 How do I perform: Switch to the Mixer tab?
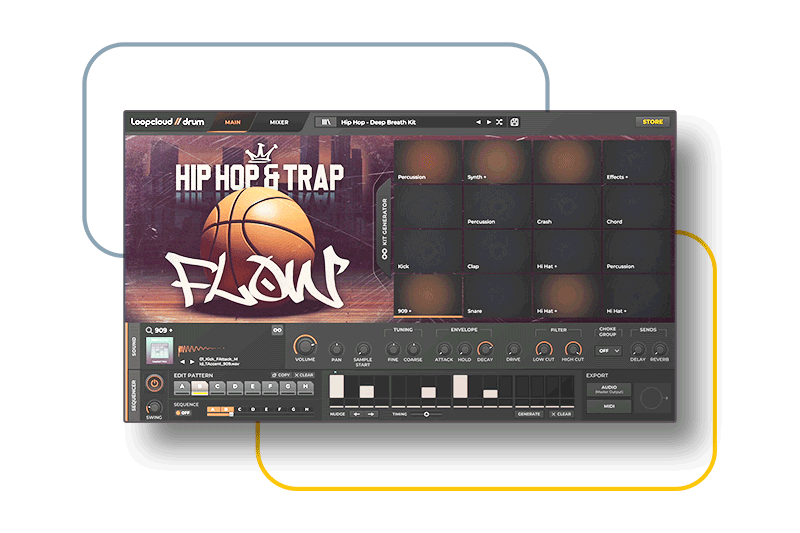(x=279, y=122)
